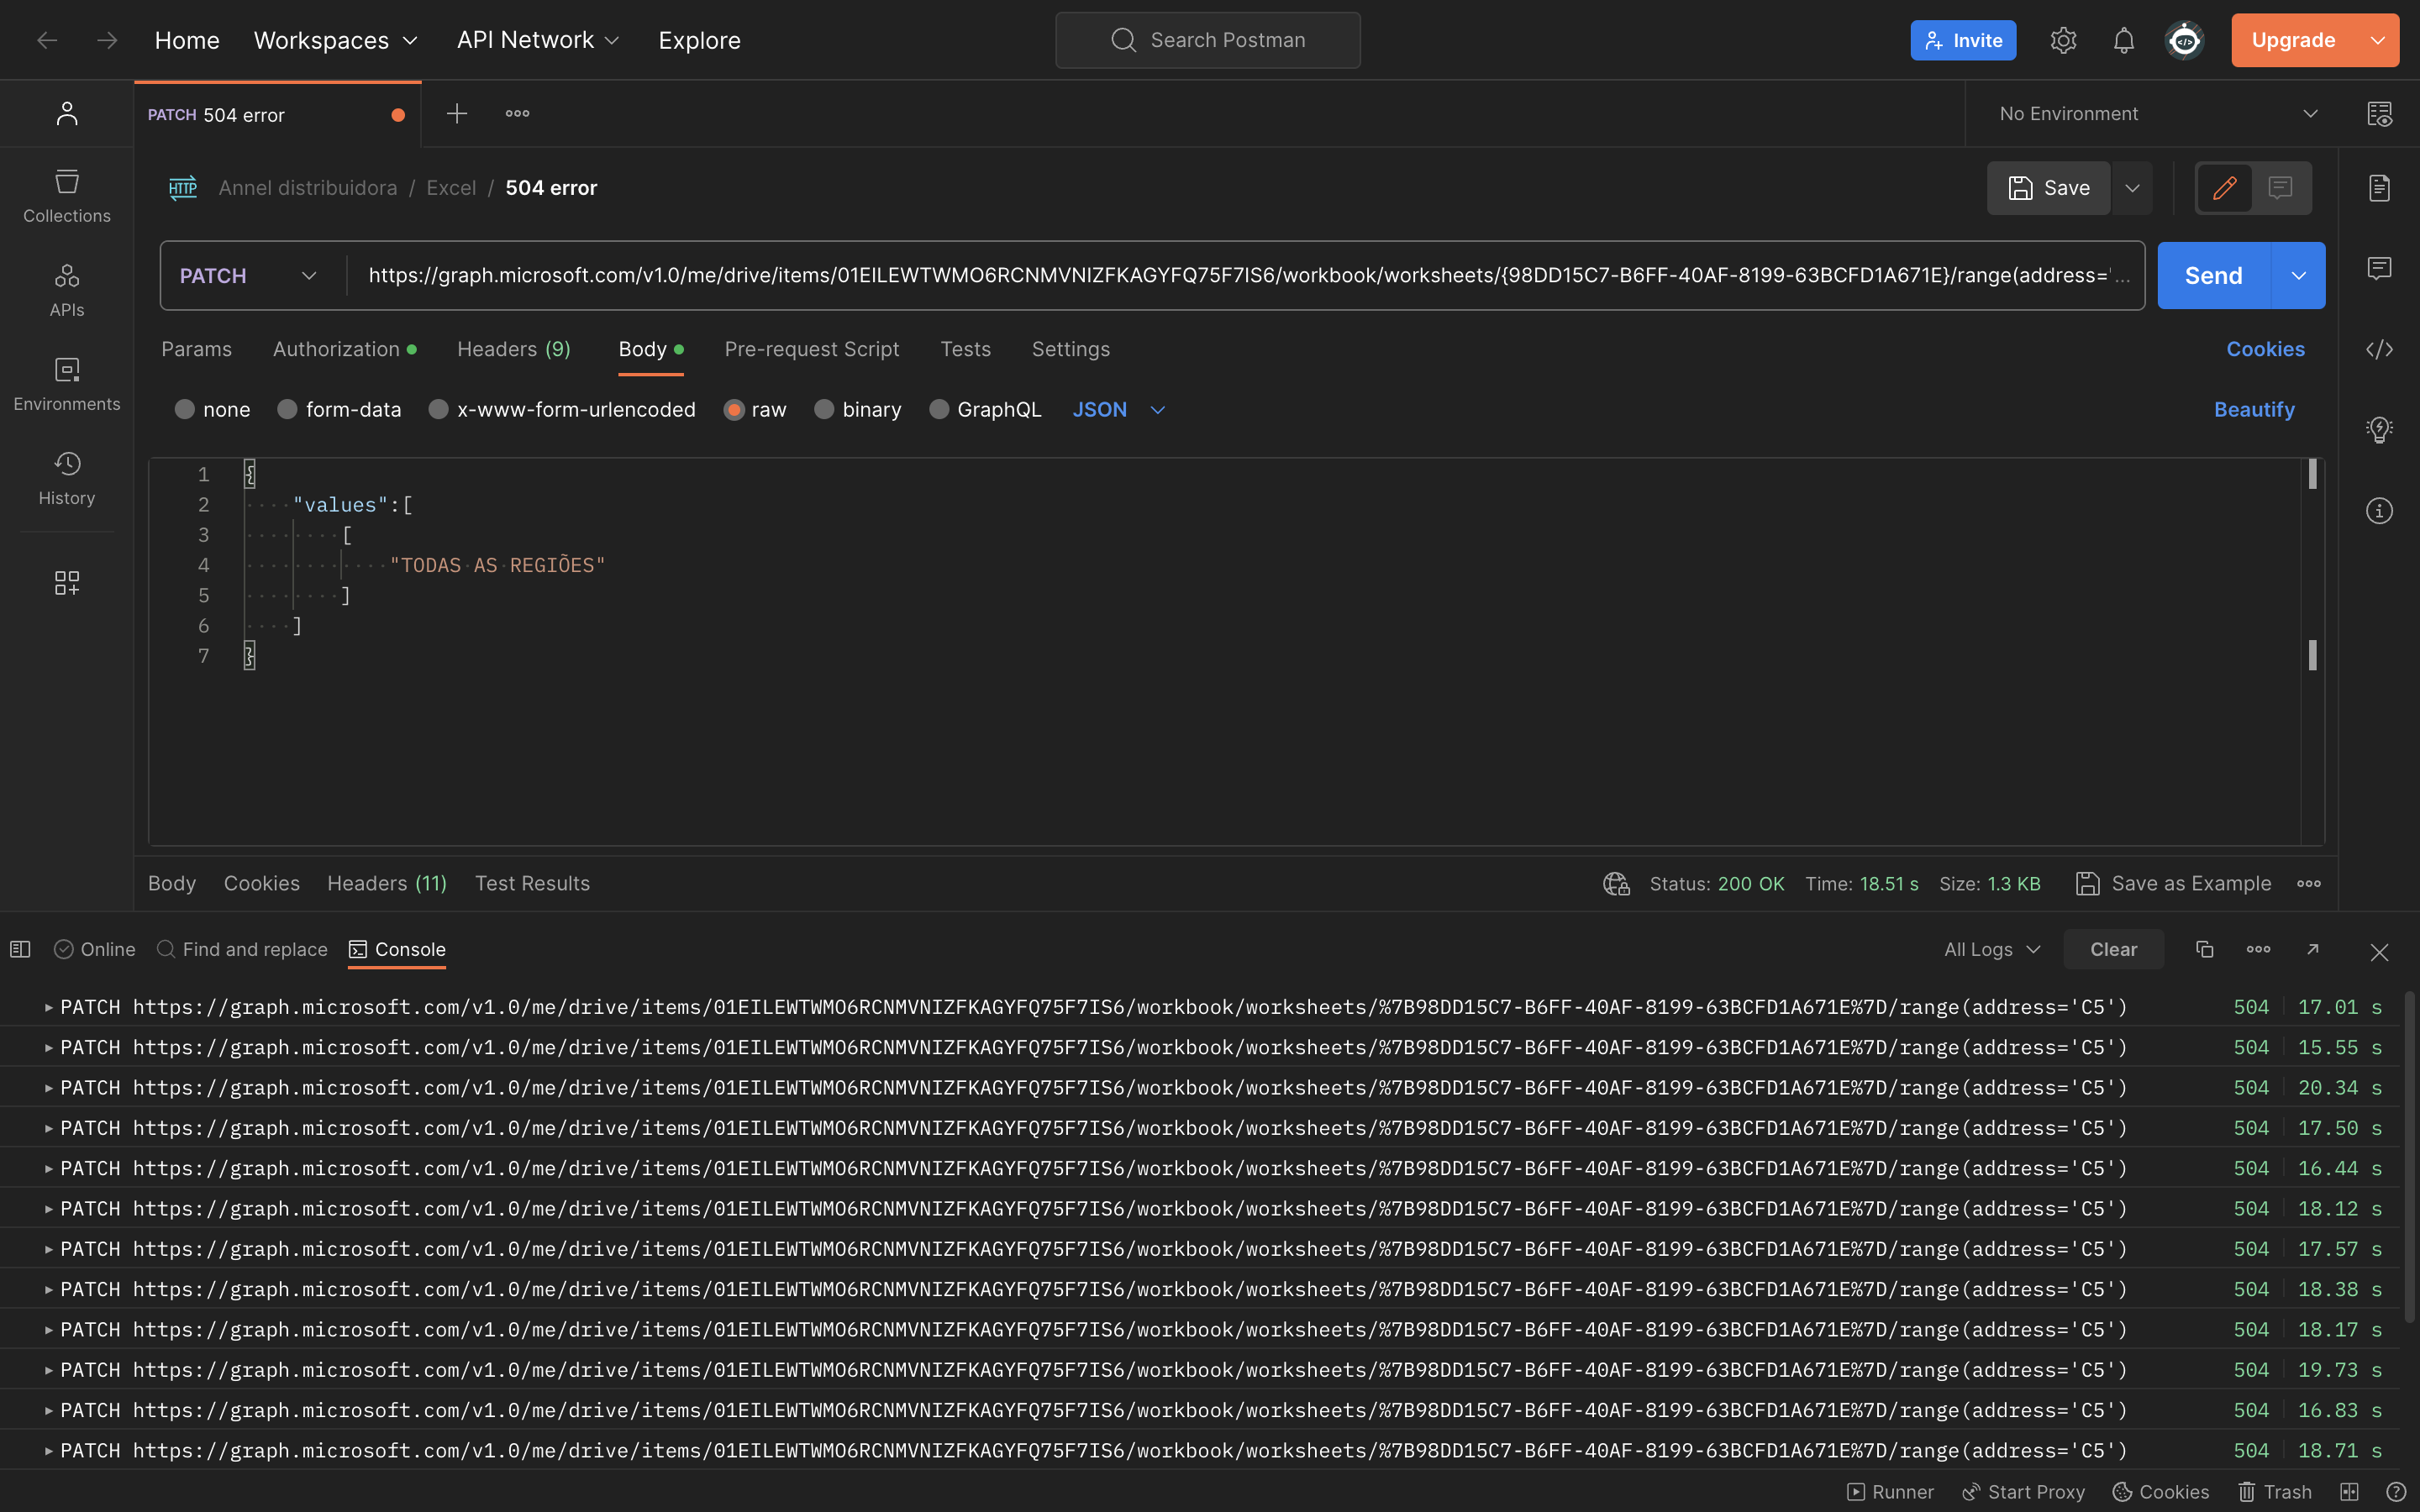Open the All Logs filter dropdown
This screenshot has width=2420, height=1512.
tap(1992, 950)
